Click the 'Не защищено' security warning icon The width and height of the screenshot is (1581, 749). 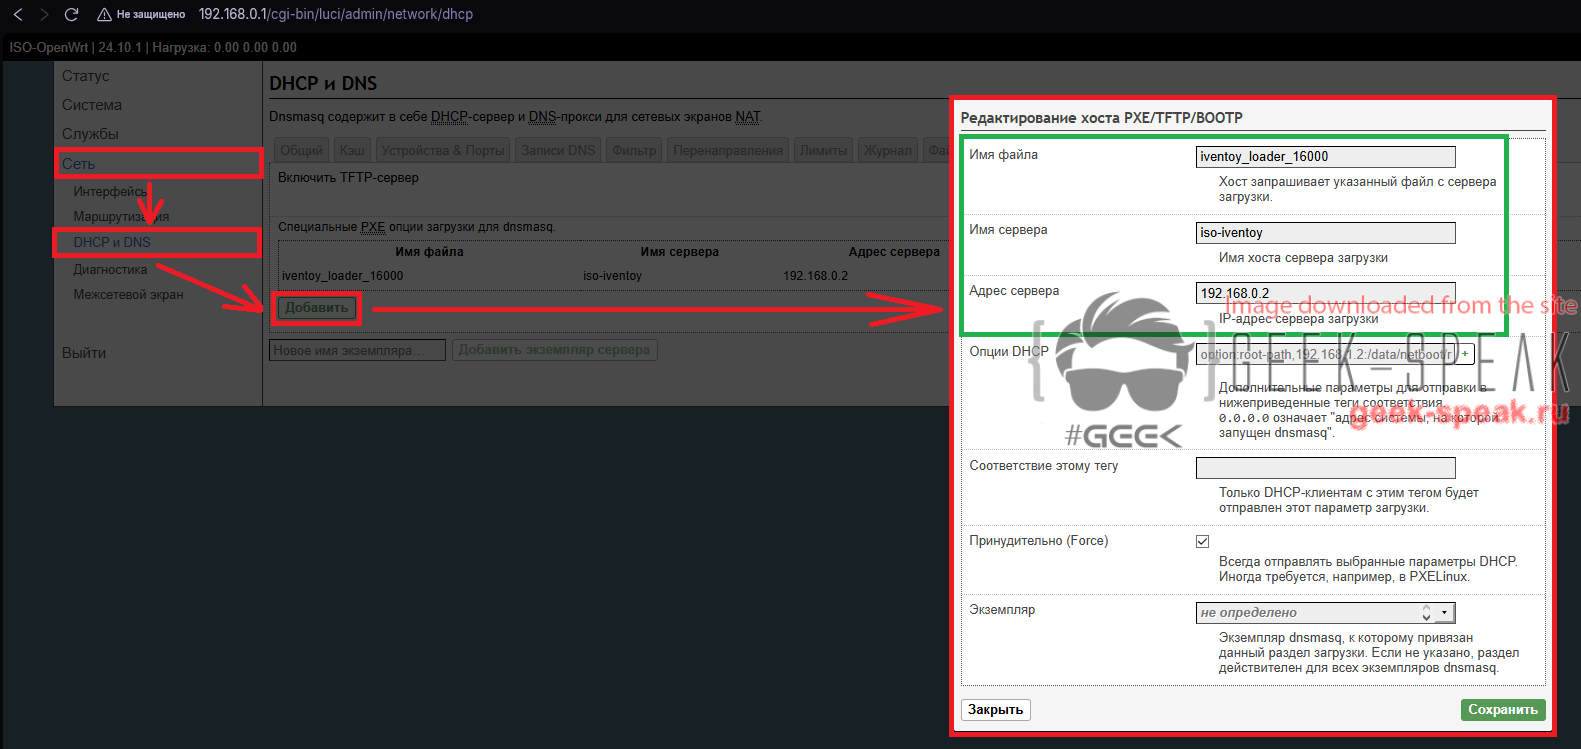tap(104, 15)
